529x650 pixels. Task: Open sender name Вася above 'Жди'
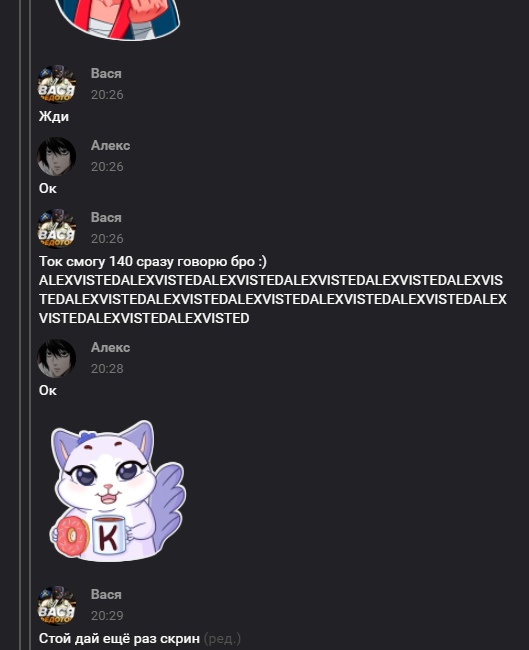pyautogui.click(x=106, y=73)
